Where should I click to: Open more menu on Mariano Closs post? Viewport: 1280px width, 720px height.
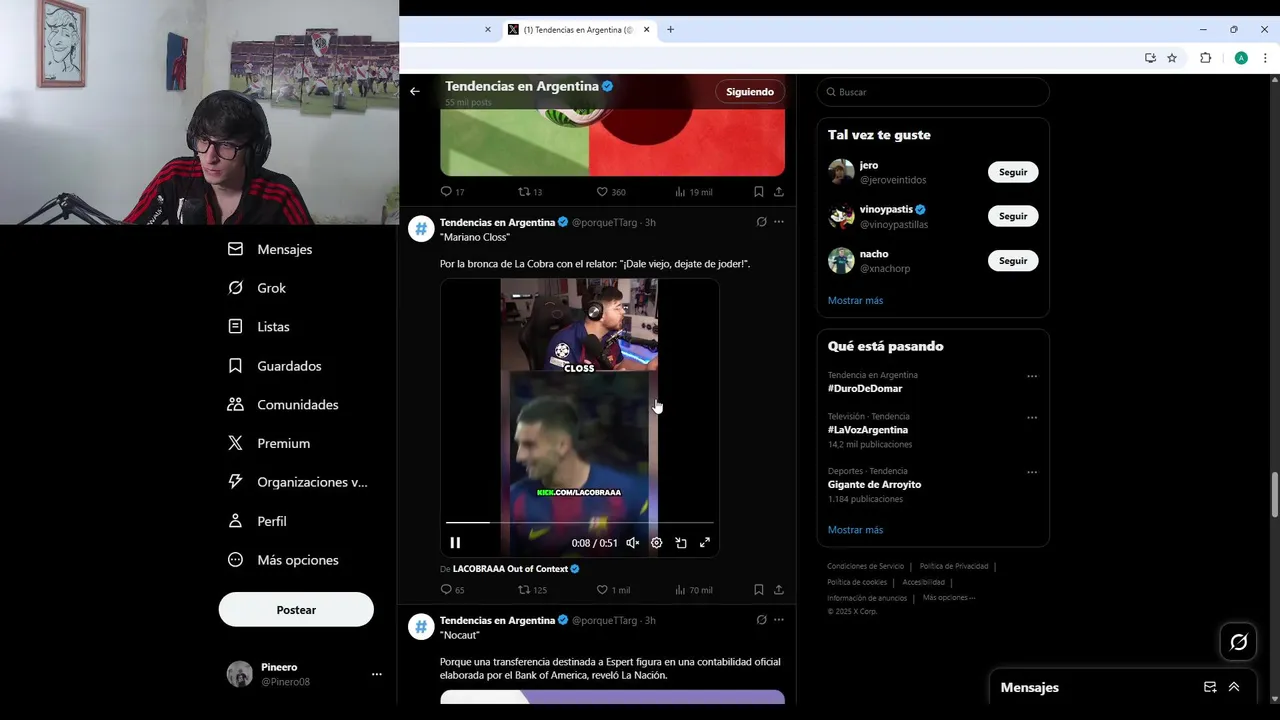point(779,222)
